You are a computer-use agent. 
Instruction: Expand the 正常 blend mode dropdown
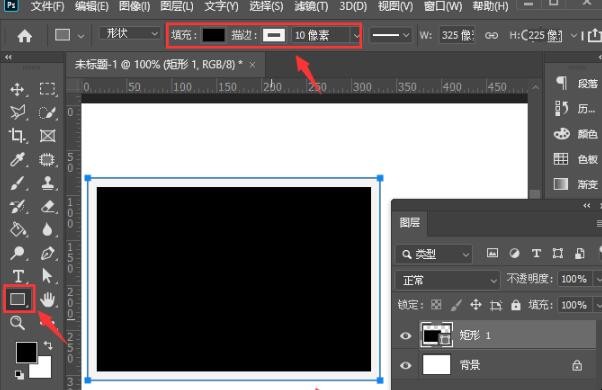[448, 280]
